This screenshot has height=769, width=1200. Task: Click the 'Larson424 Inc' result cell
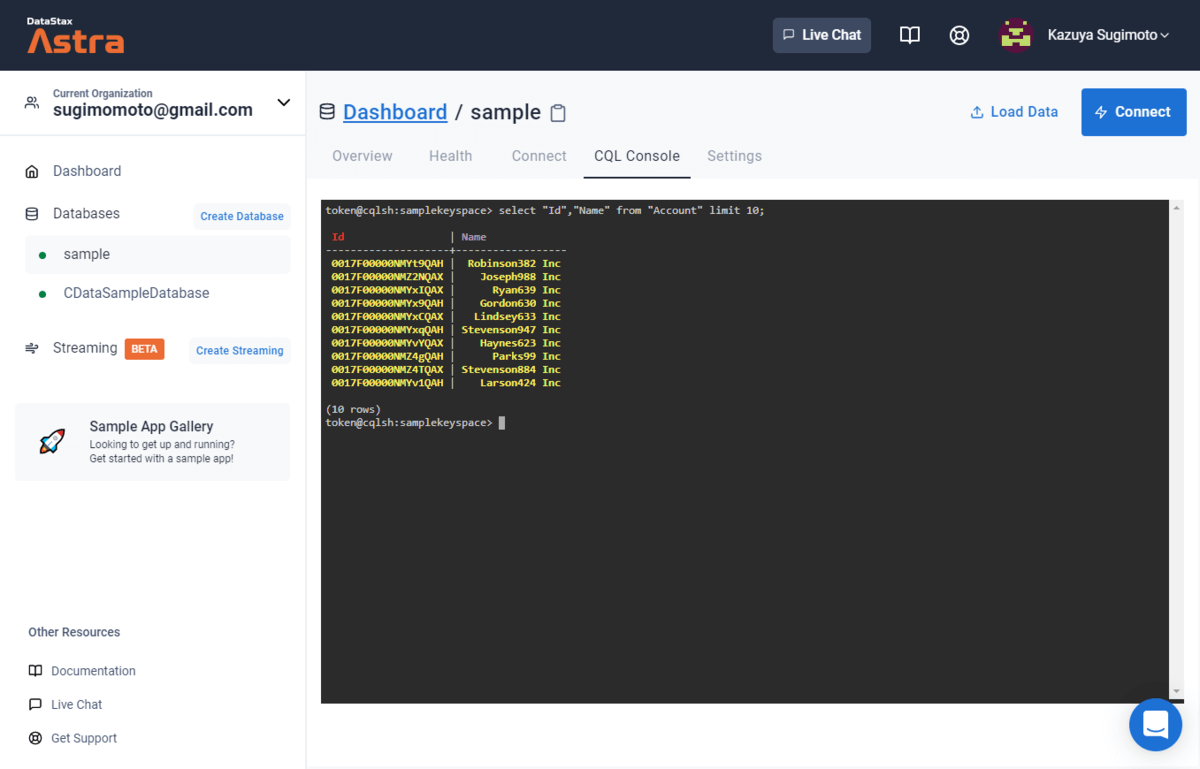[x=520, y=383]
